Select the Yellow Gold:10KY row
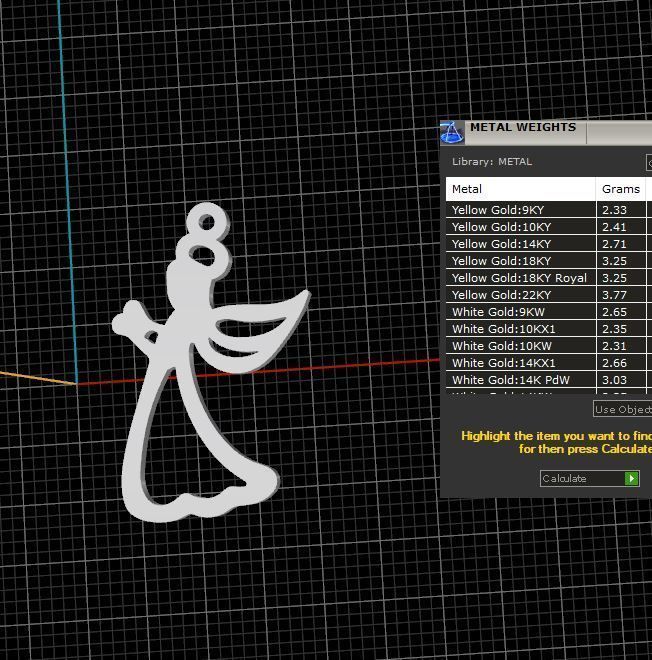The width and height of the screenshot is (652, 660). click(549, 227)
